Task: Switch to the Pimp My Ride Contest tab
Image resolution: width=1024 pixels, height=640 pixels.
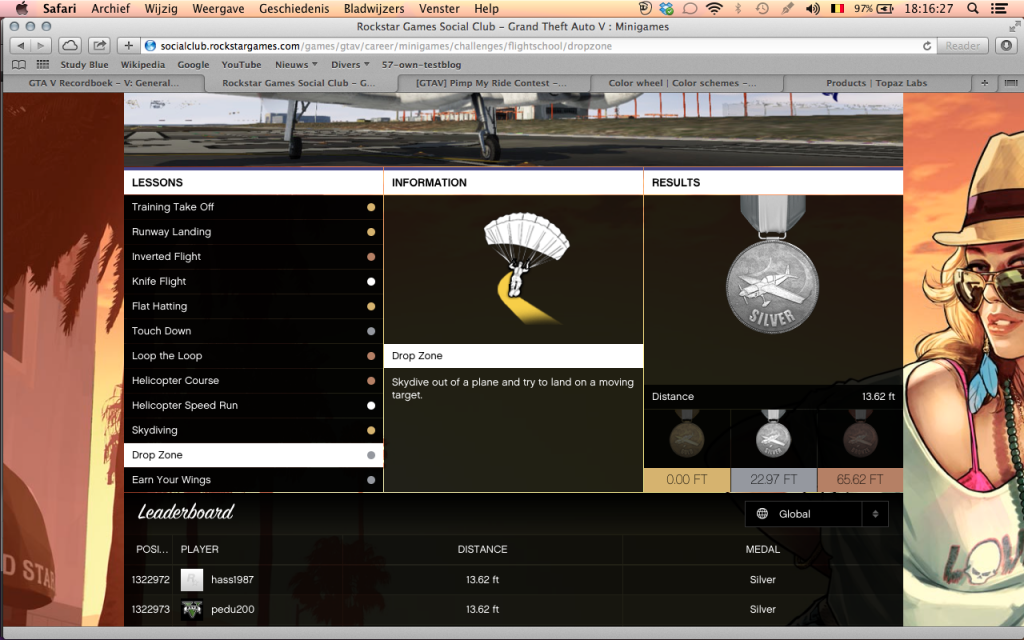Action: [x=492, y=83]
